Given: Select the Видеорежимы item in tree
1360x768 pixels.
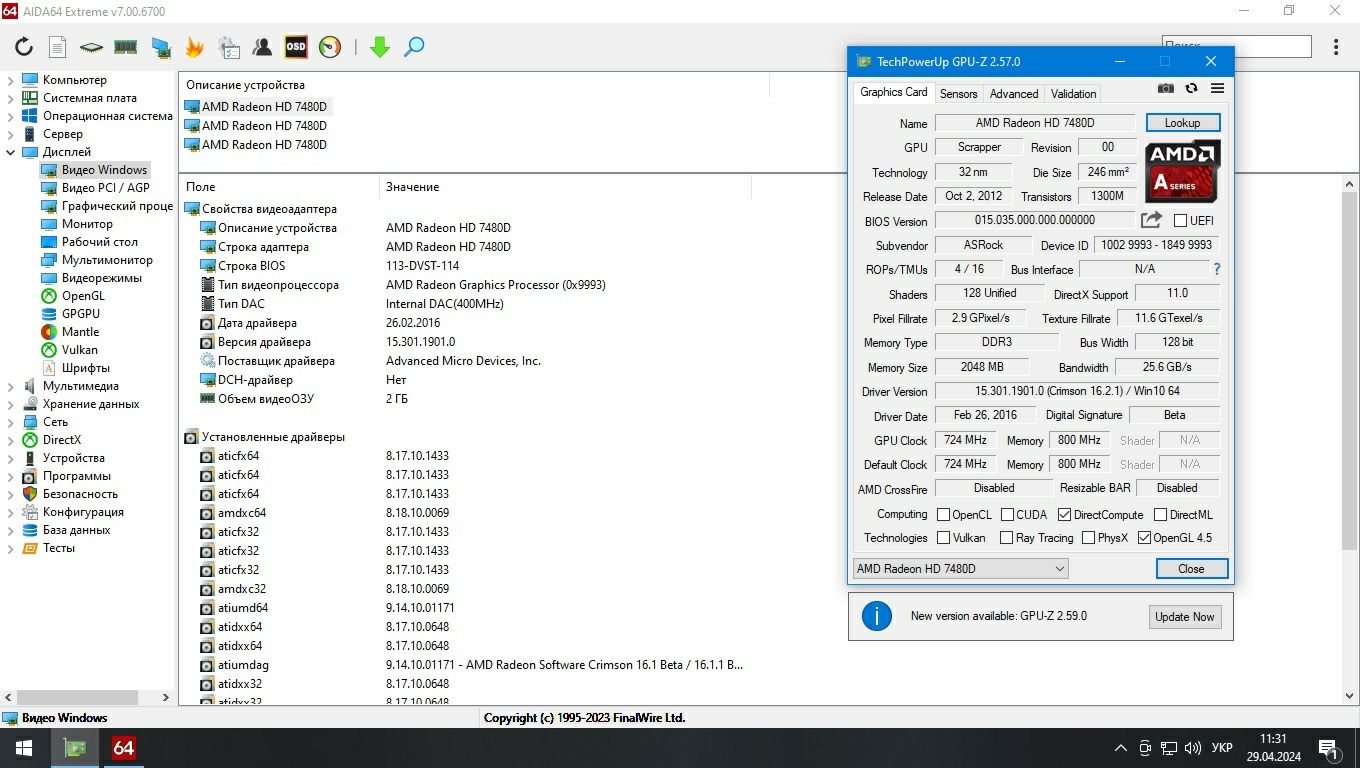Looking at the screenshot, I should [x=101, y=278].
